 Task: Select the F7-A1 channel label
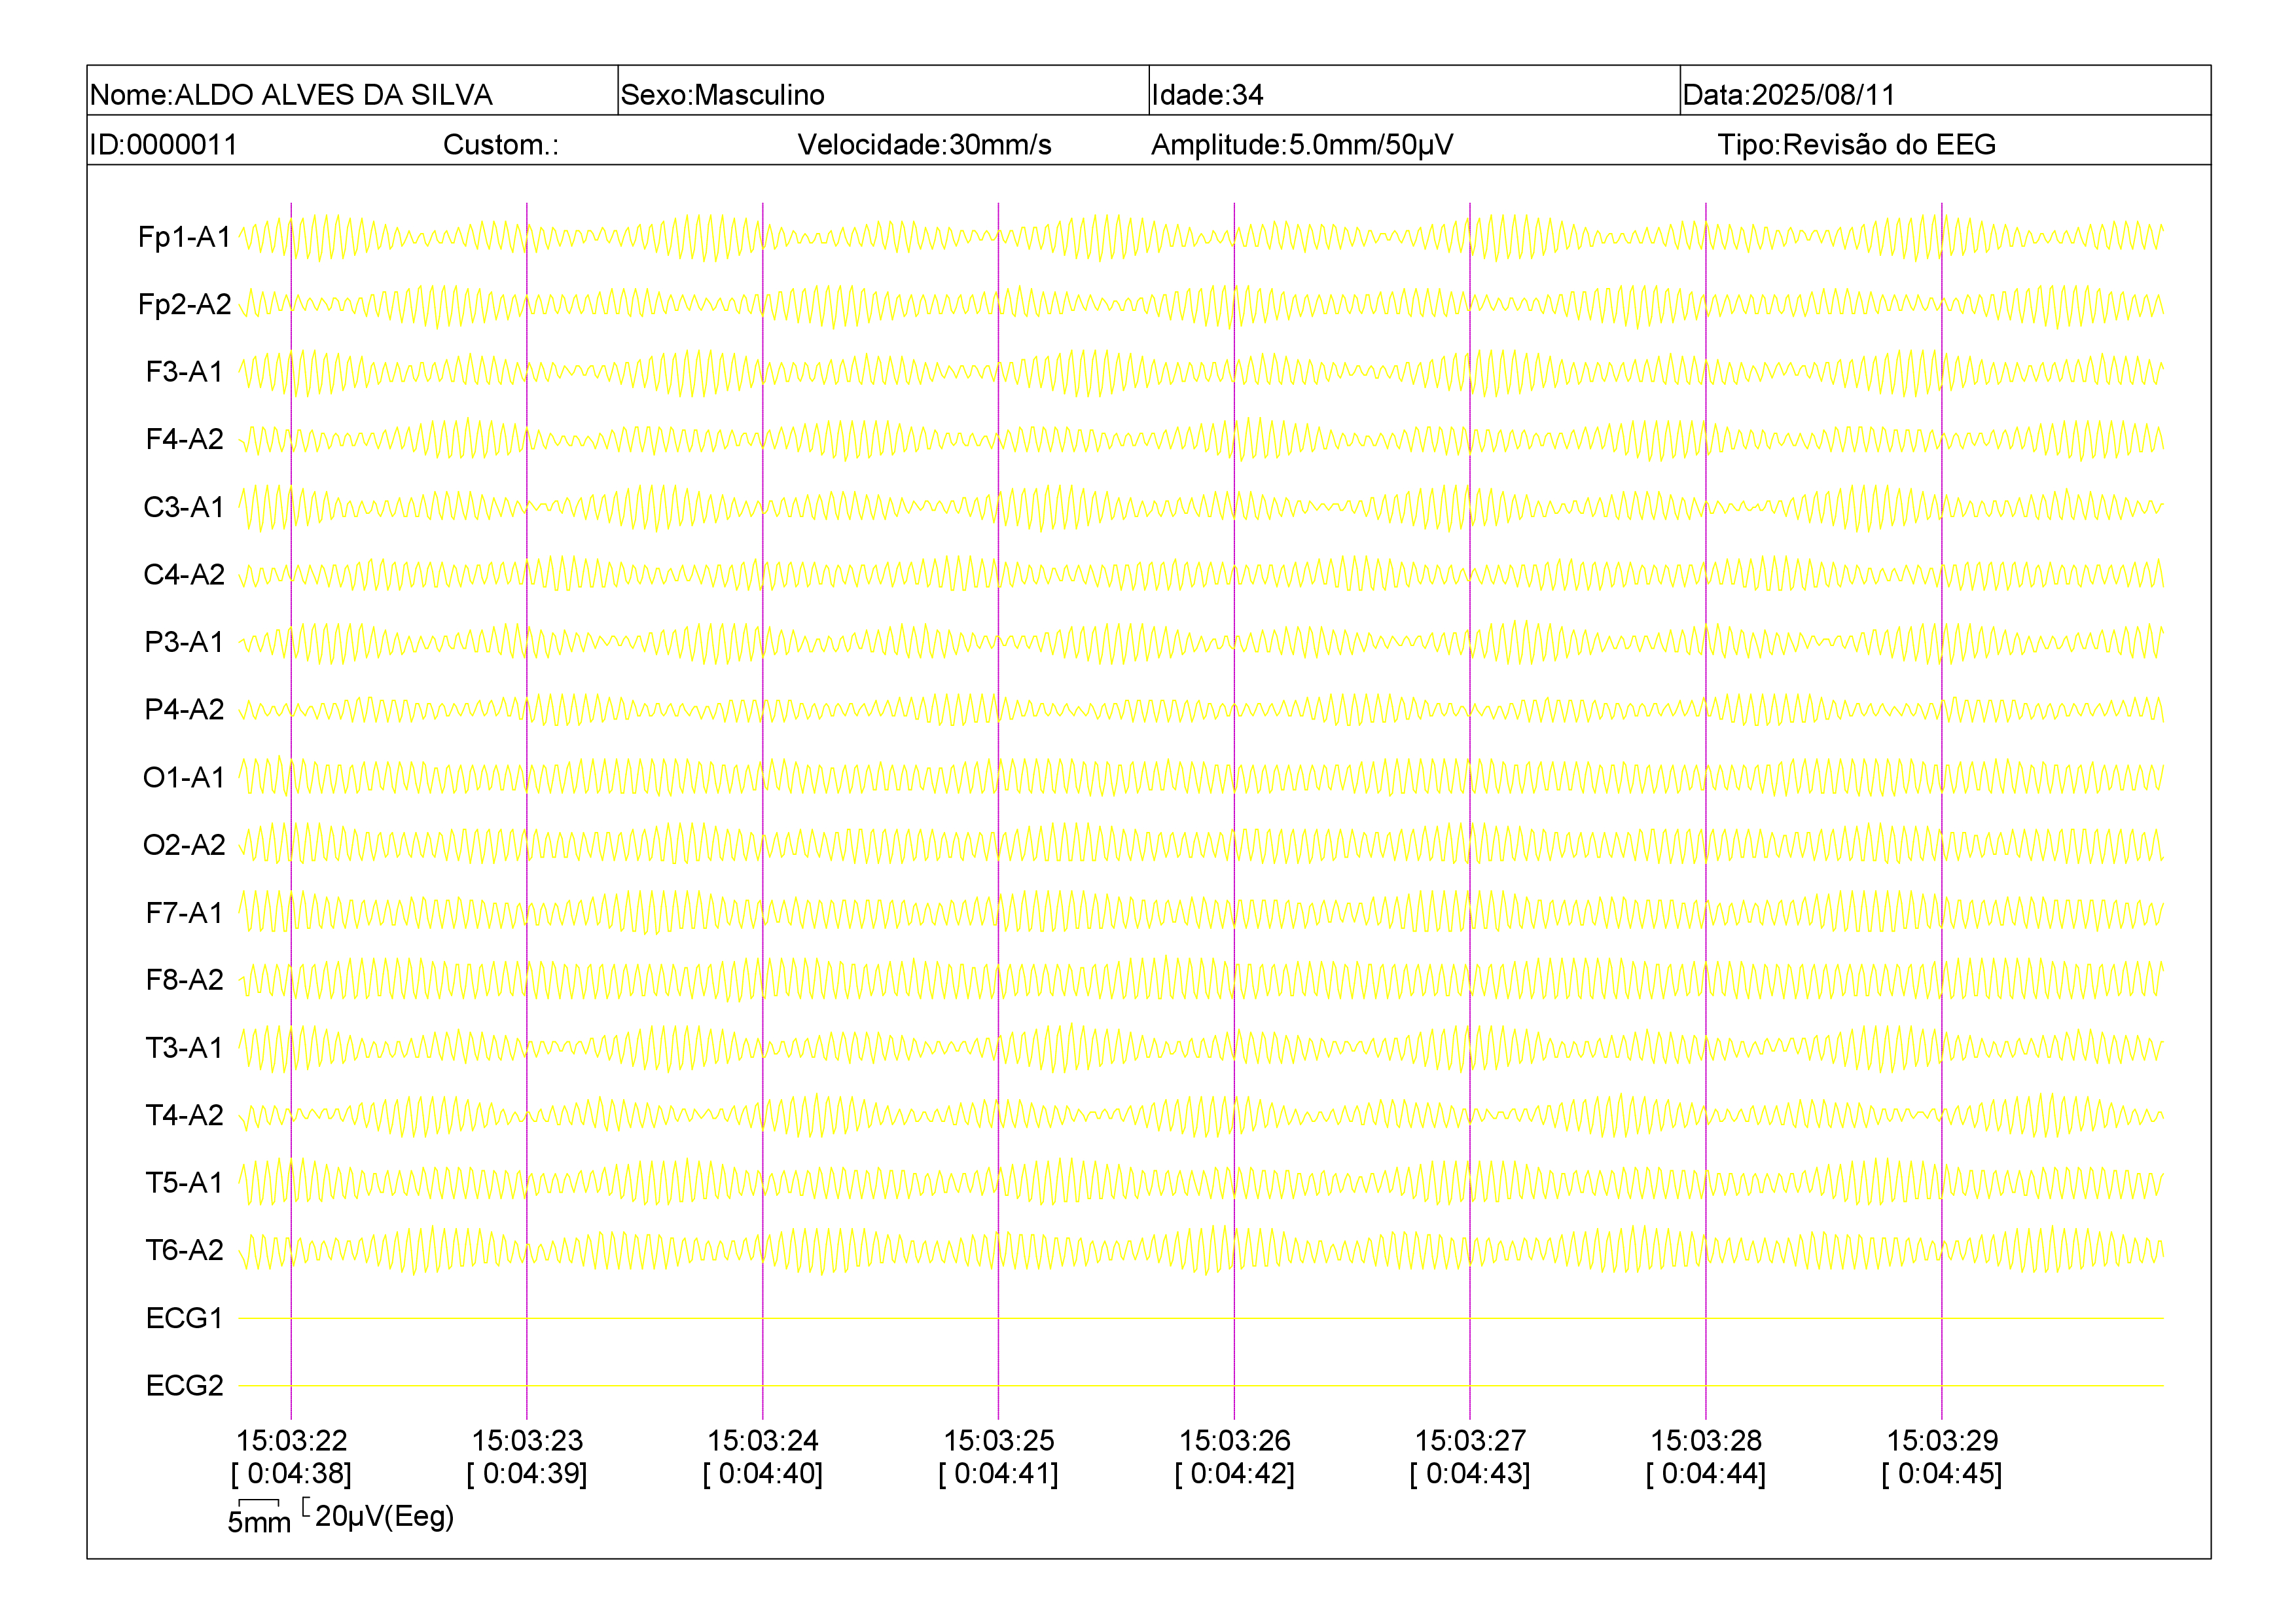pos(185,912)
